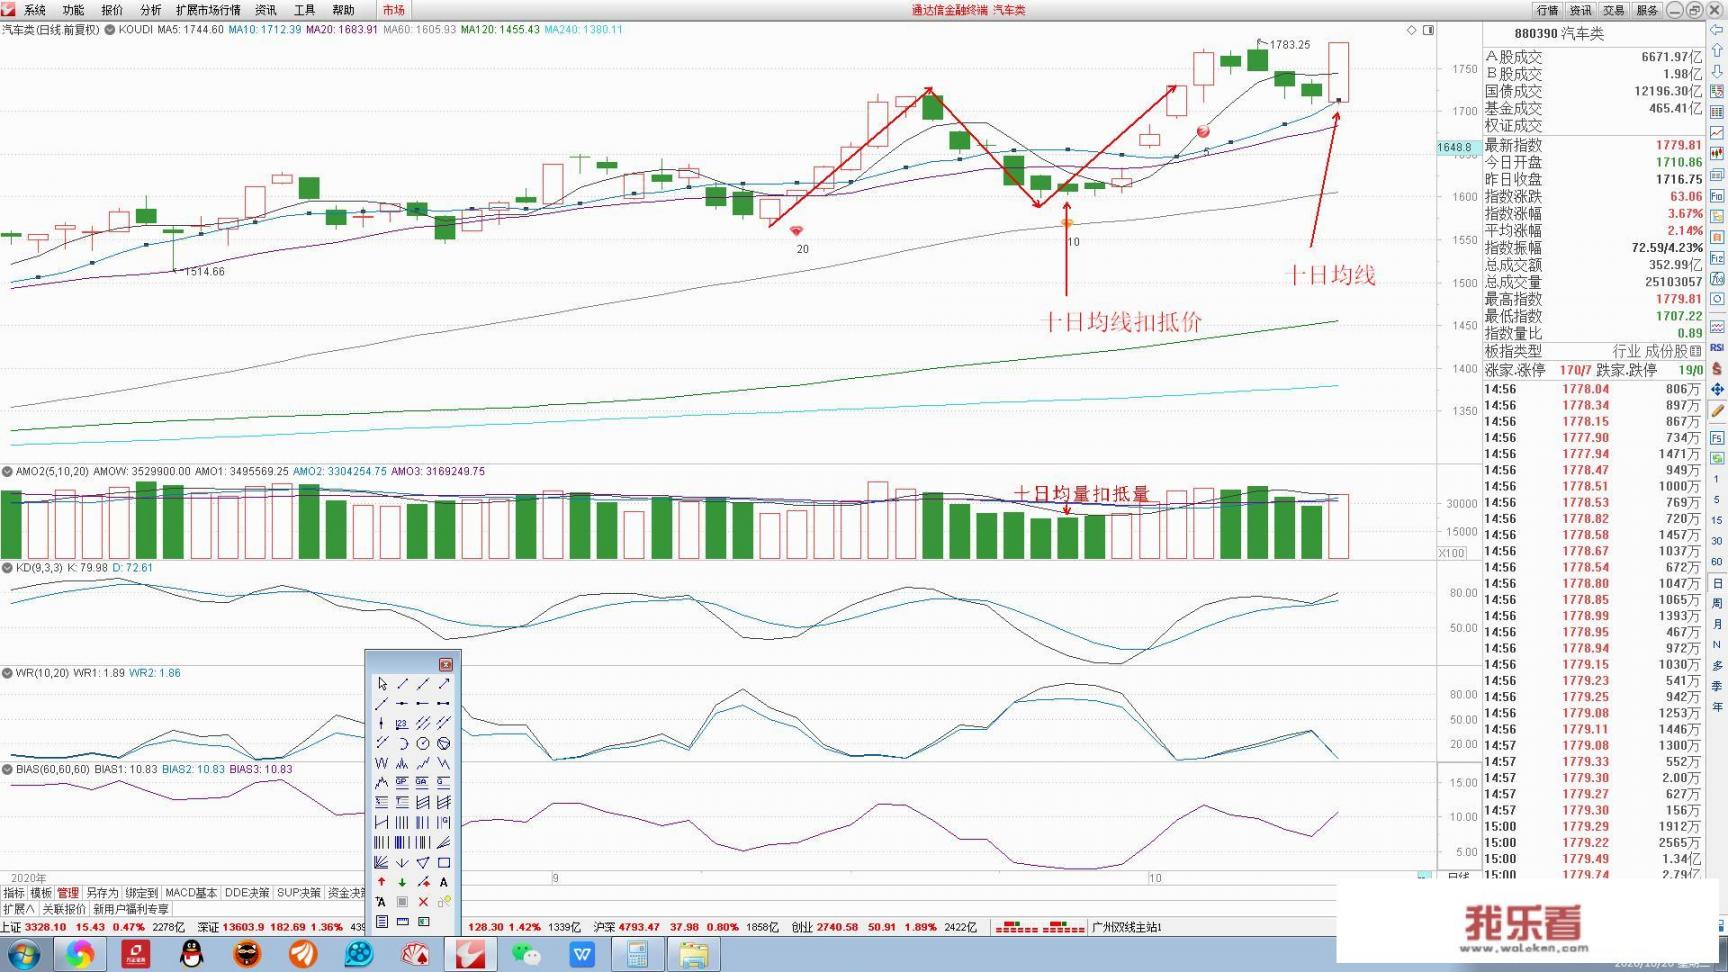Click the 市场 tab in menu bar
This screenshot has height=972, width=1728.
click(x=394, y=10)
